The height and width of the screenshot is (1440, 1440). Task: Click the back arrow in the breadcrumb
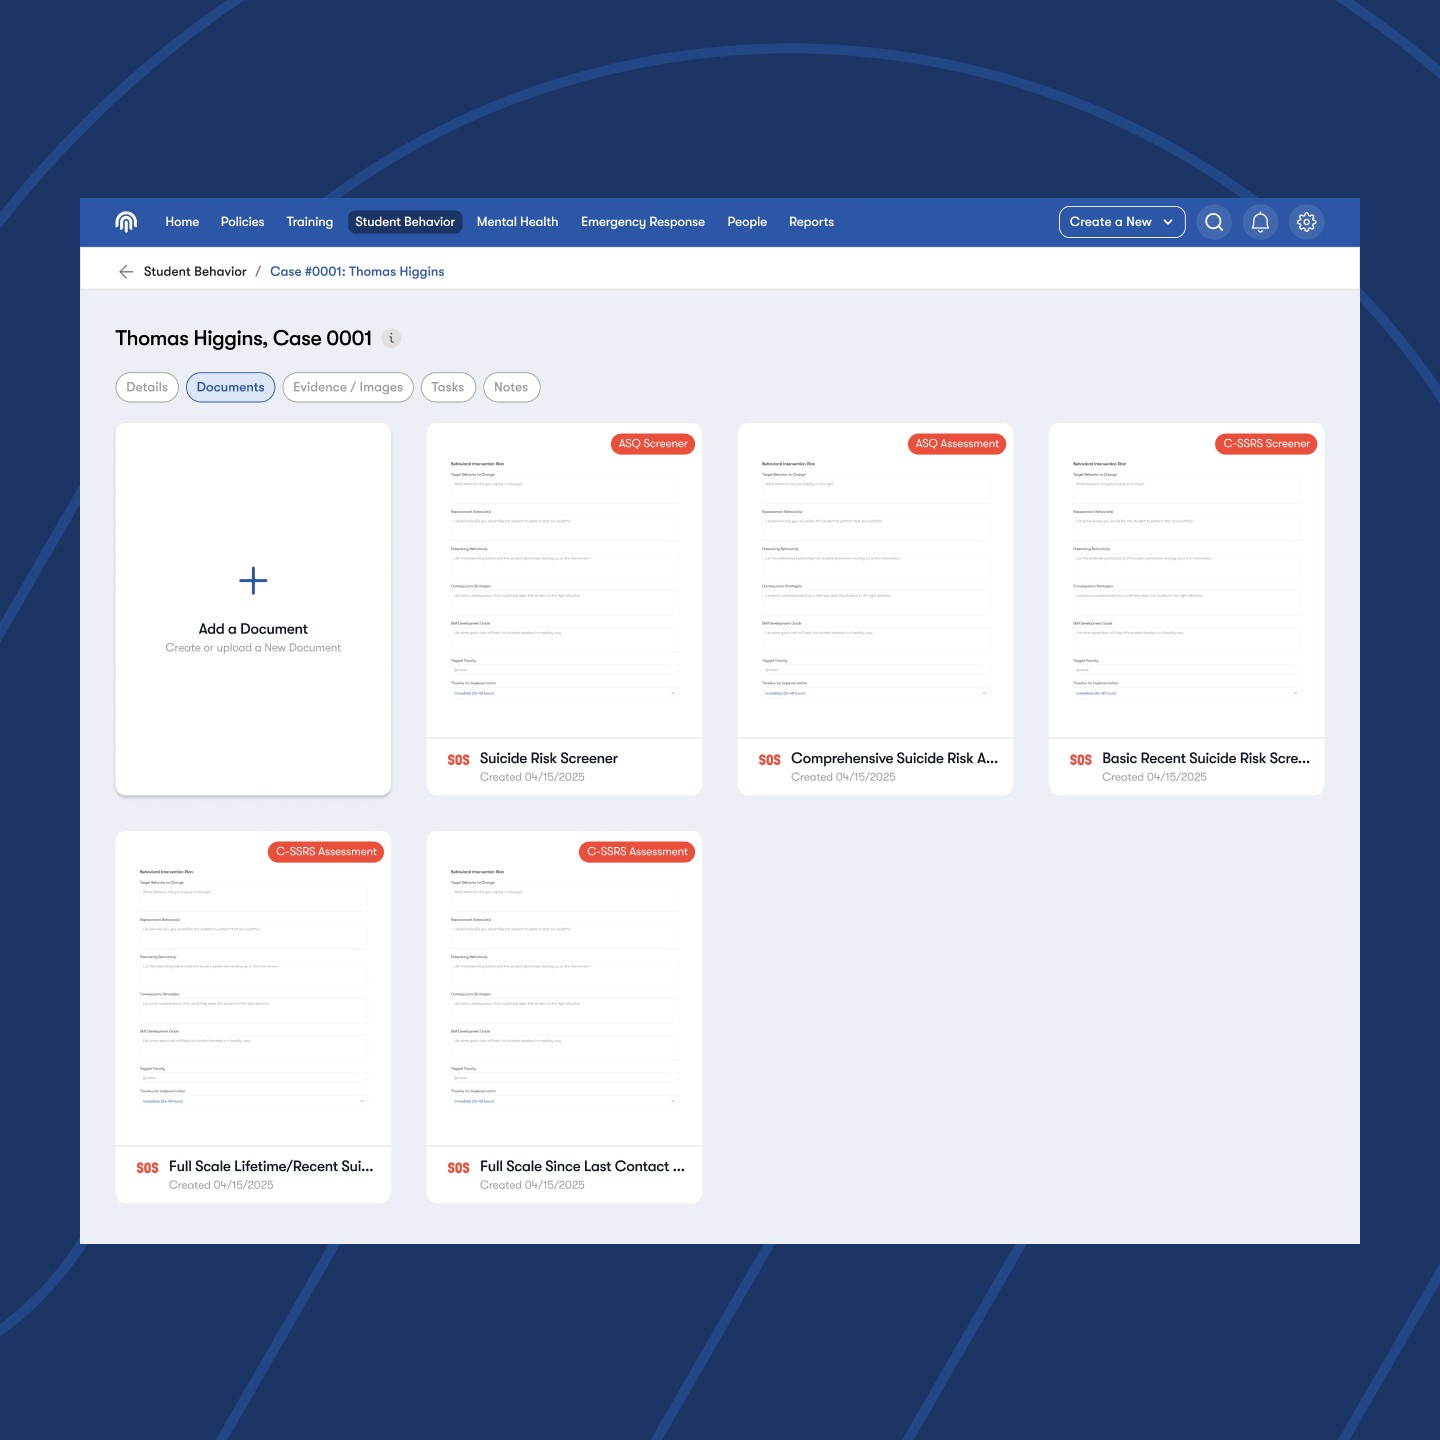(x=126, y=271)
